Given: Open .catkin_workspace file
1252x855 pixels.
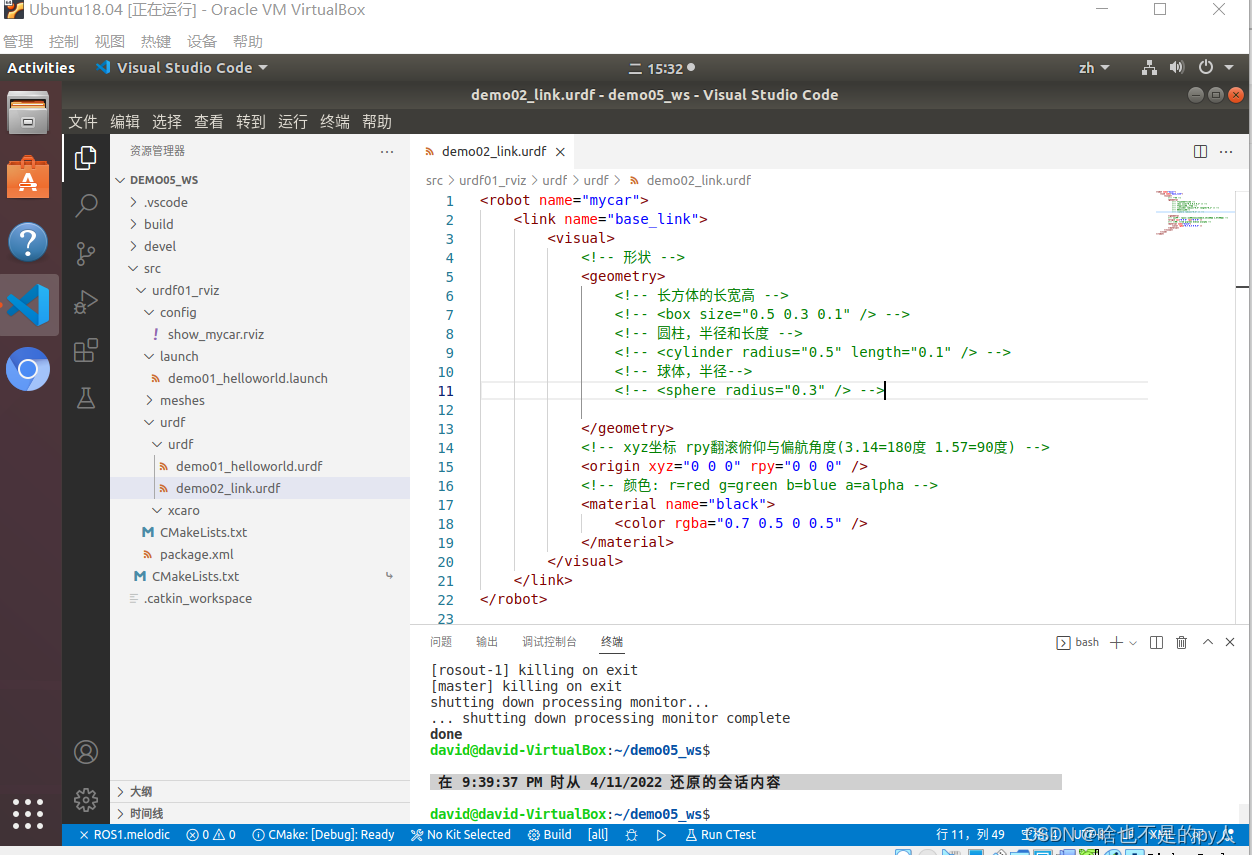Looking at the screenshot, I should [x=260, y=598].
